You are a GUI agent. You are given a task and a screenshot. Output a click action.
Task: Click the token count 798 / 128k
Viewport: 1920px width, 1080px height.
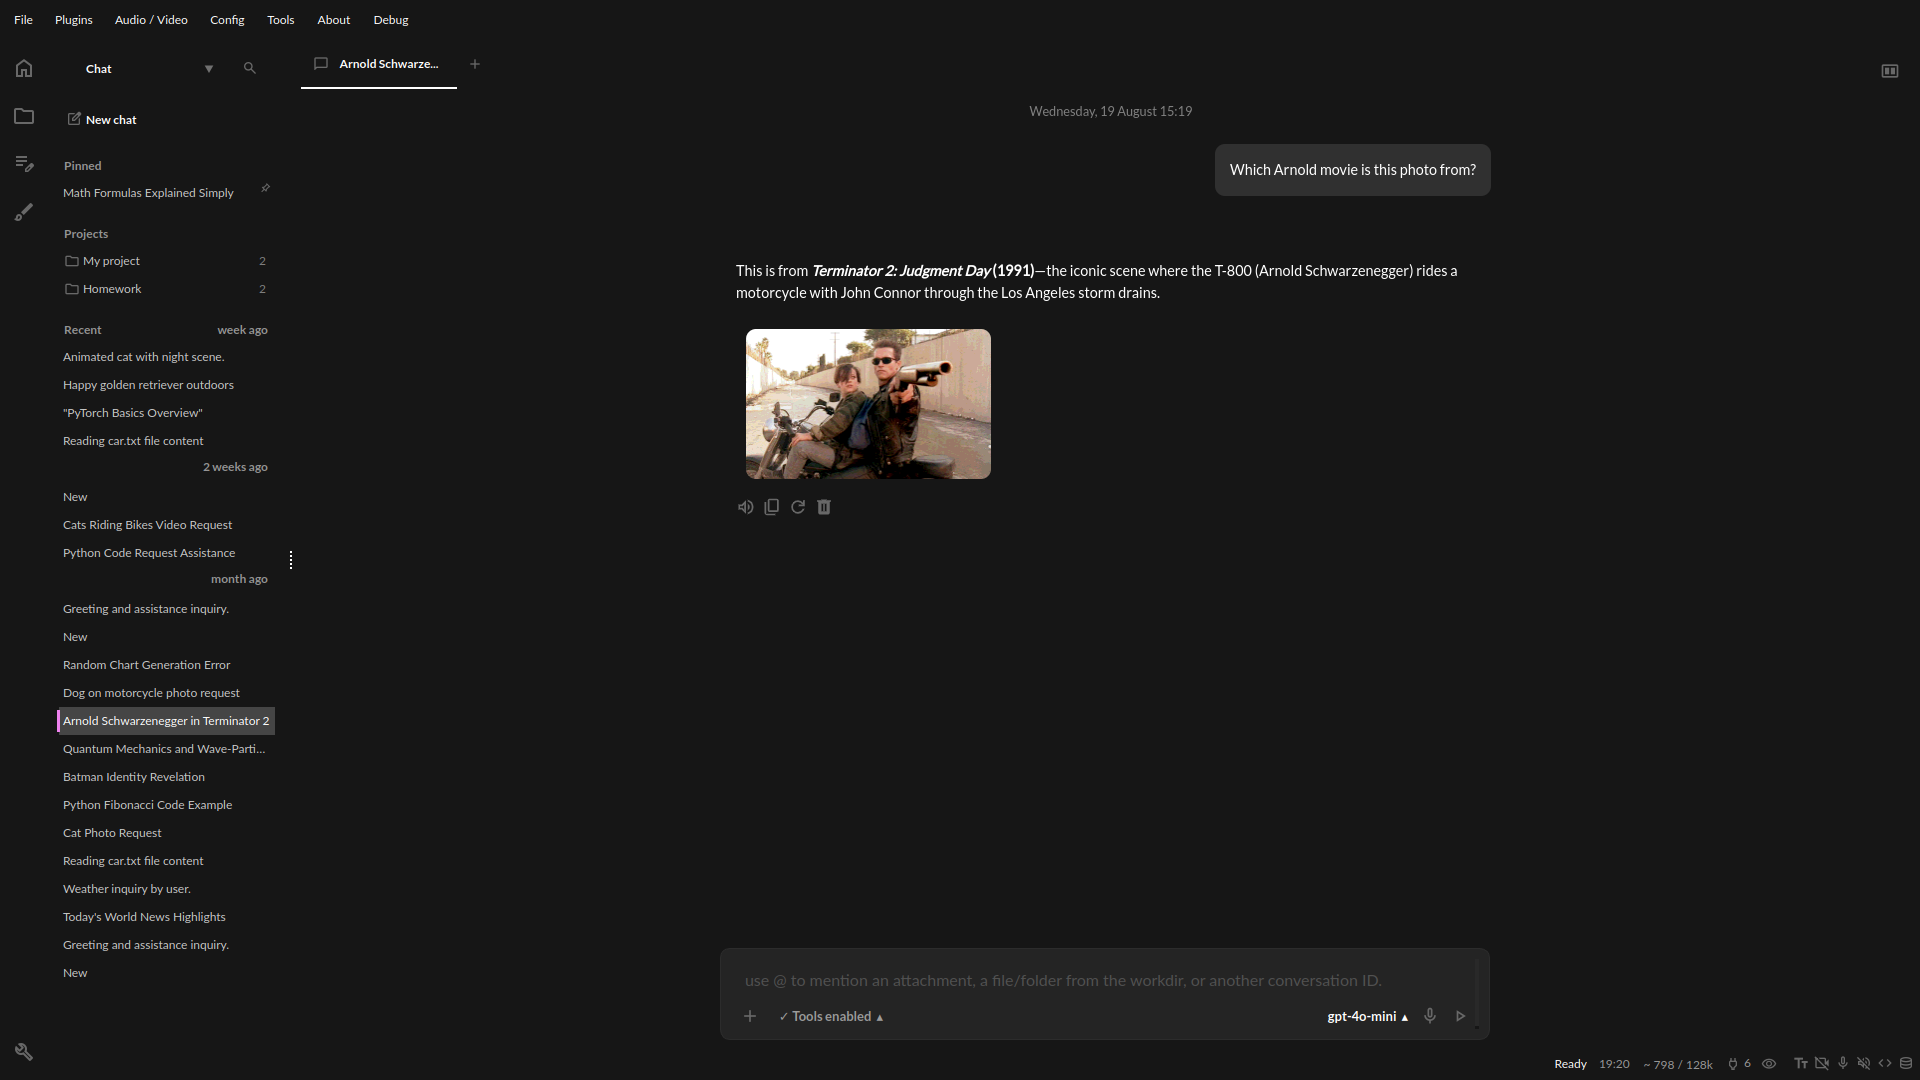pyautogui.click(x=1678, y=1064)
